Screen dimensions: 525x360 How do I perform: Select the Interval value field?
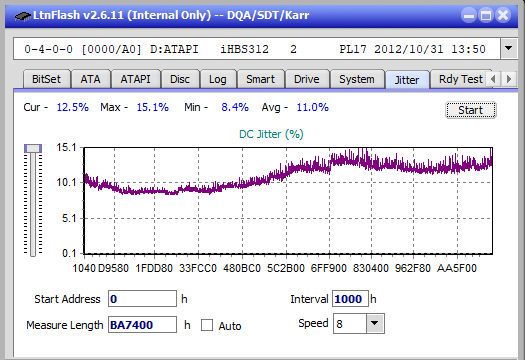point(350,299)
